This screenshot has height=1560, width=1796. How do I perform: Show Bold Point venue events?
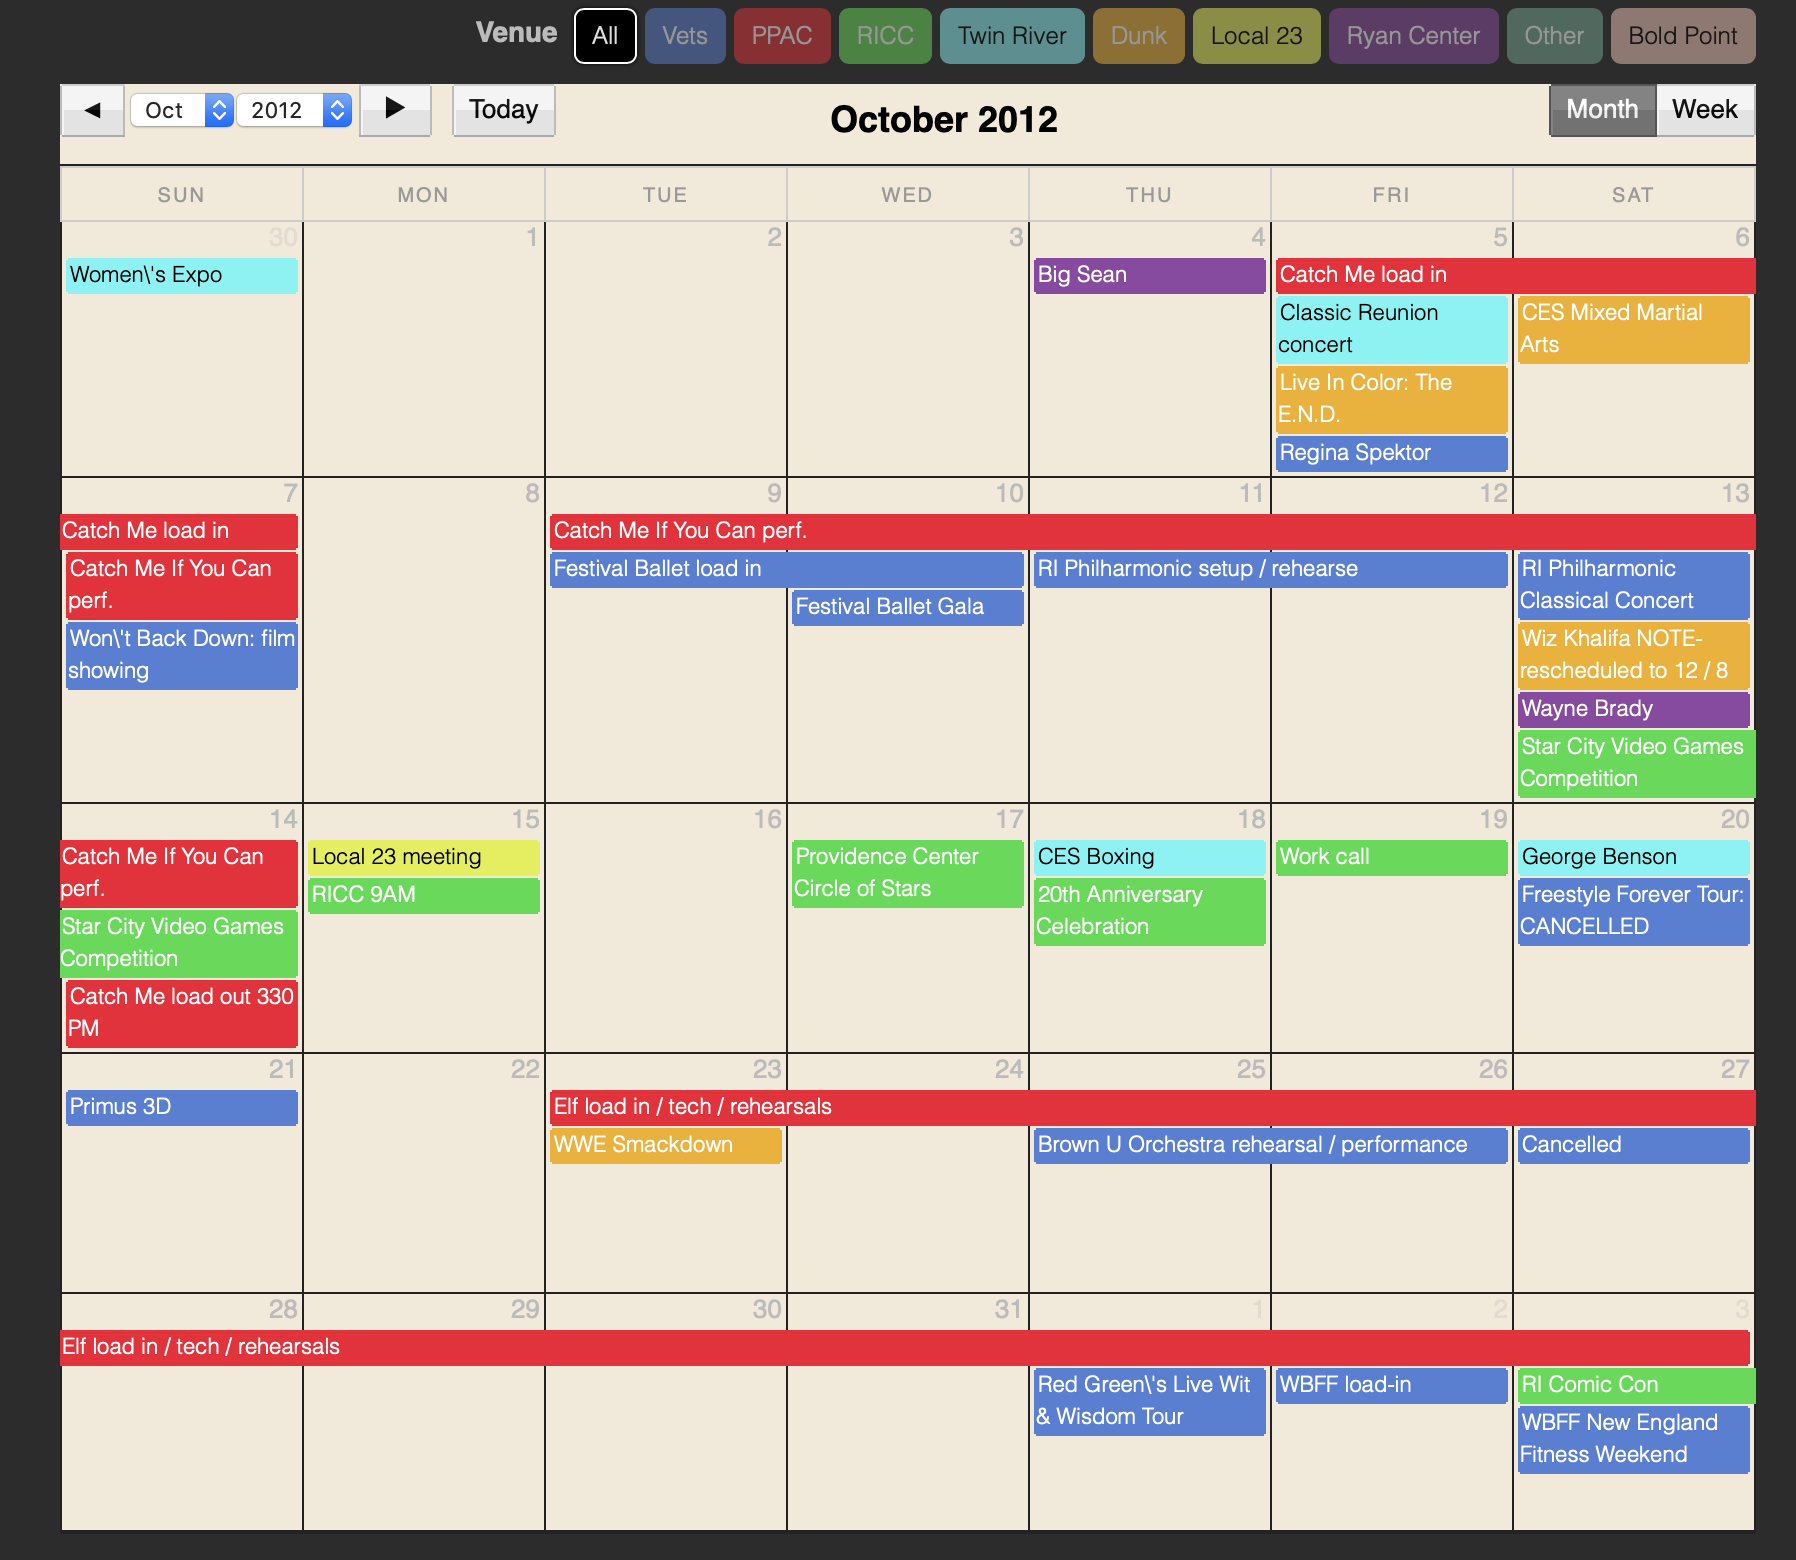coord(1682,36)
